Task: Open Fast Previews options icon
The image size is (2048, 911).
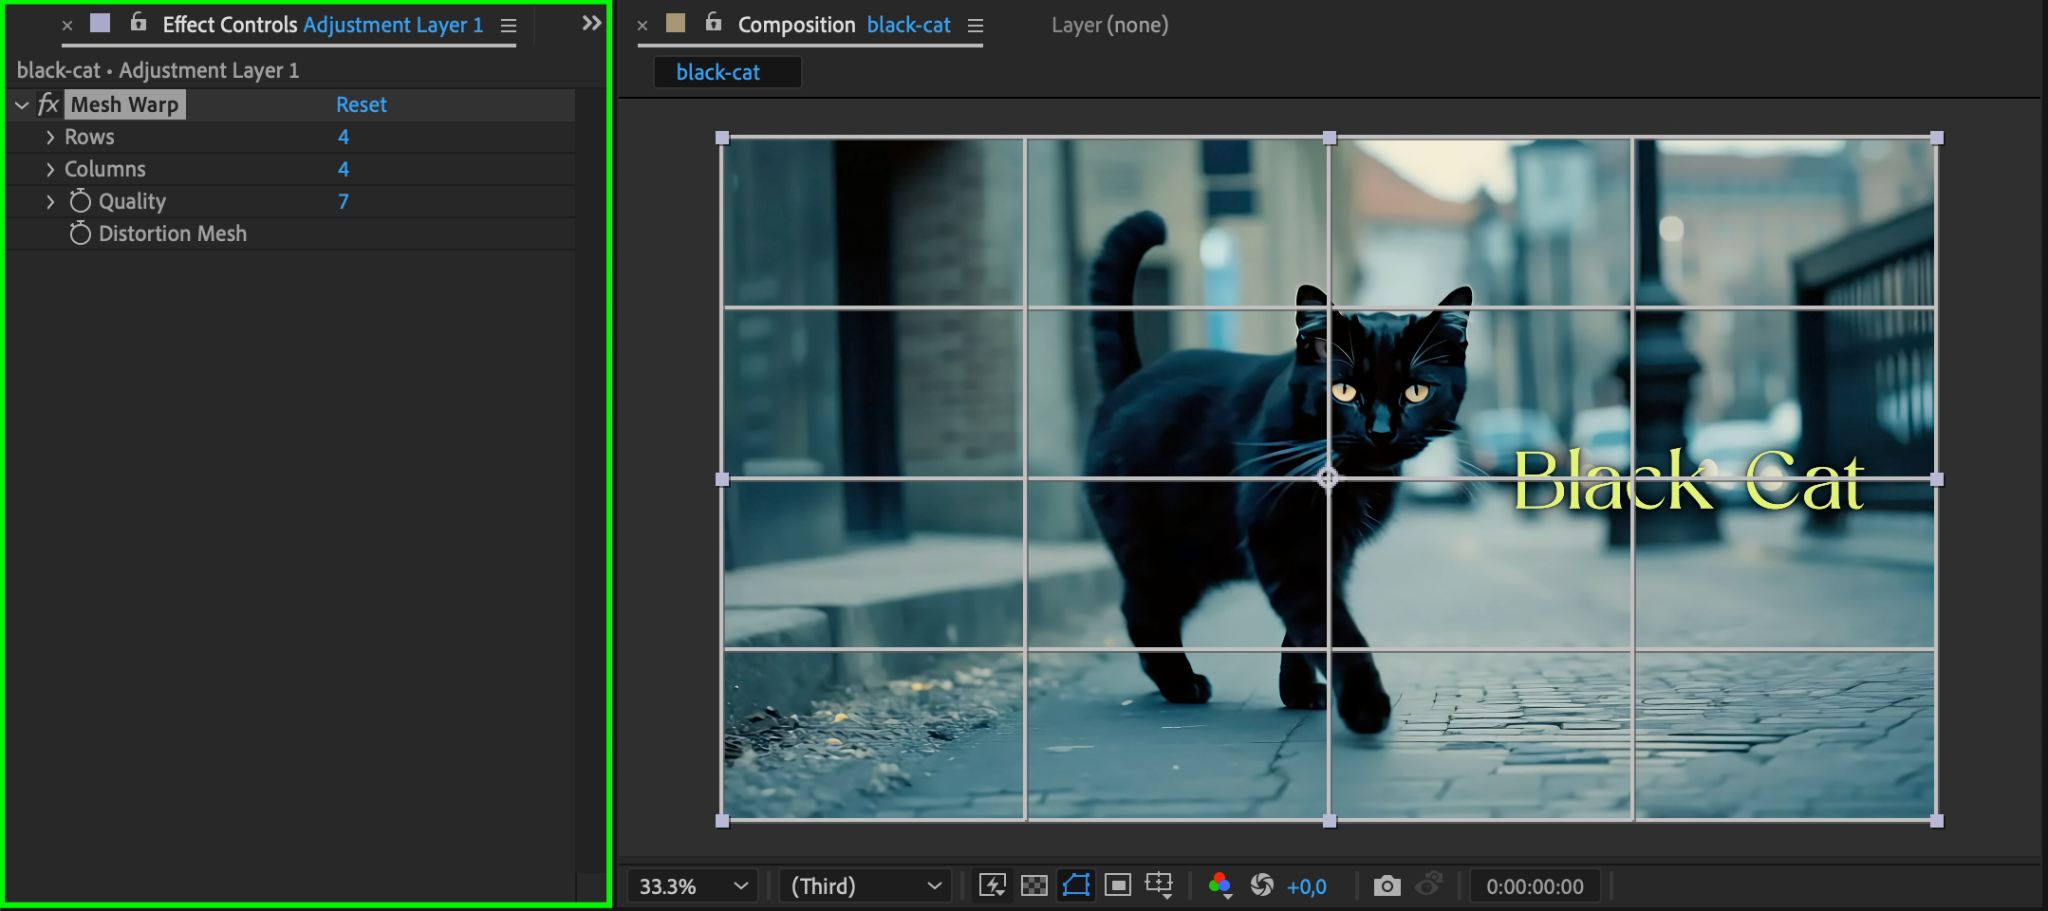Action: [992, 885]
